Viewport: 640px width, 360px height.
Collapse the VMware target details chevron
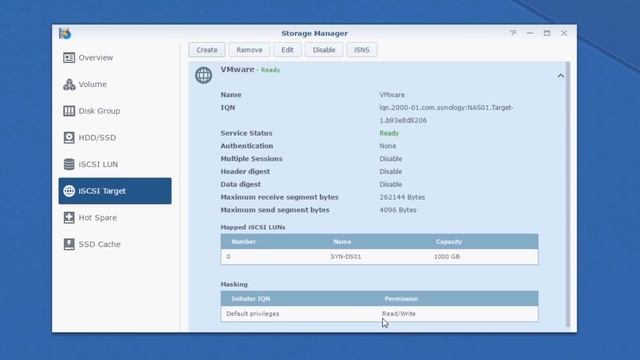(x=560, y=76)
